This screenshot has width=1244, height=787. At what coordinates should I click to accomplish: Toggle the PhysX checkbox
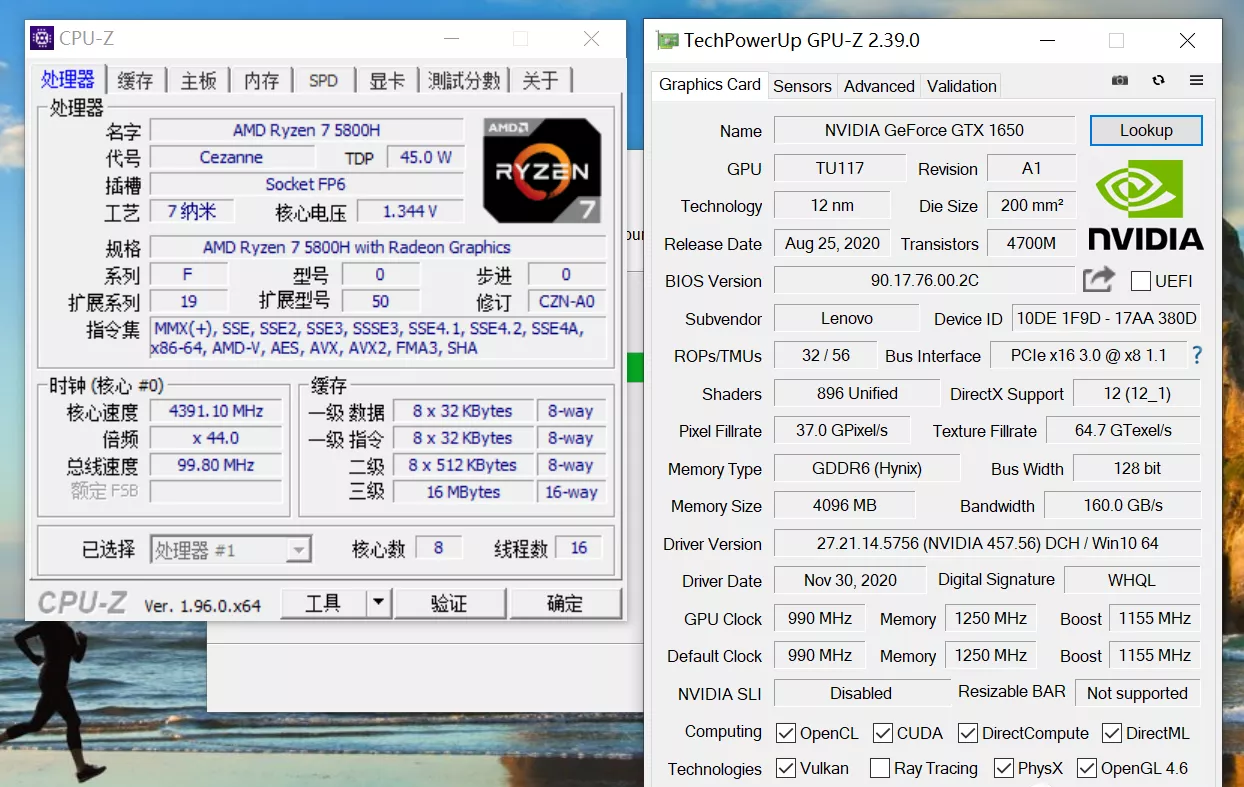tap(1004, 768)
